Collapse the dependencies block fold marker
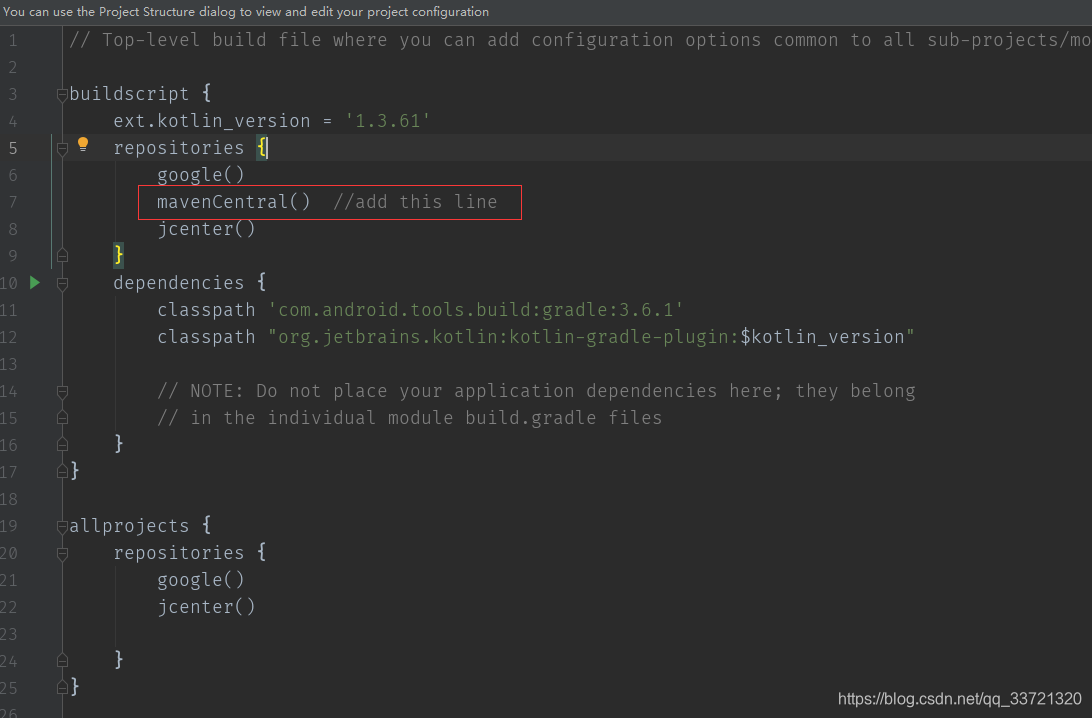Image resolution: width=1092 pixels, height=718 pixels. pos(62,283)
